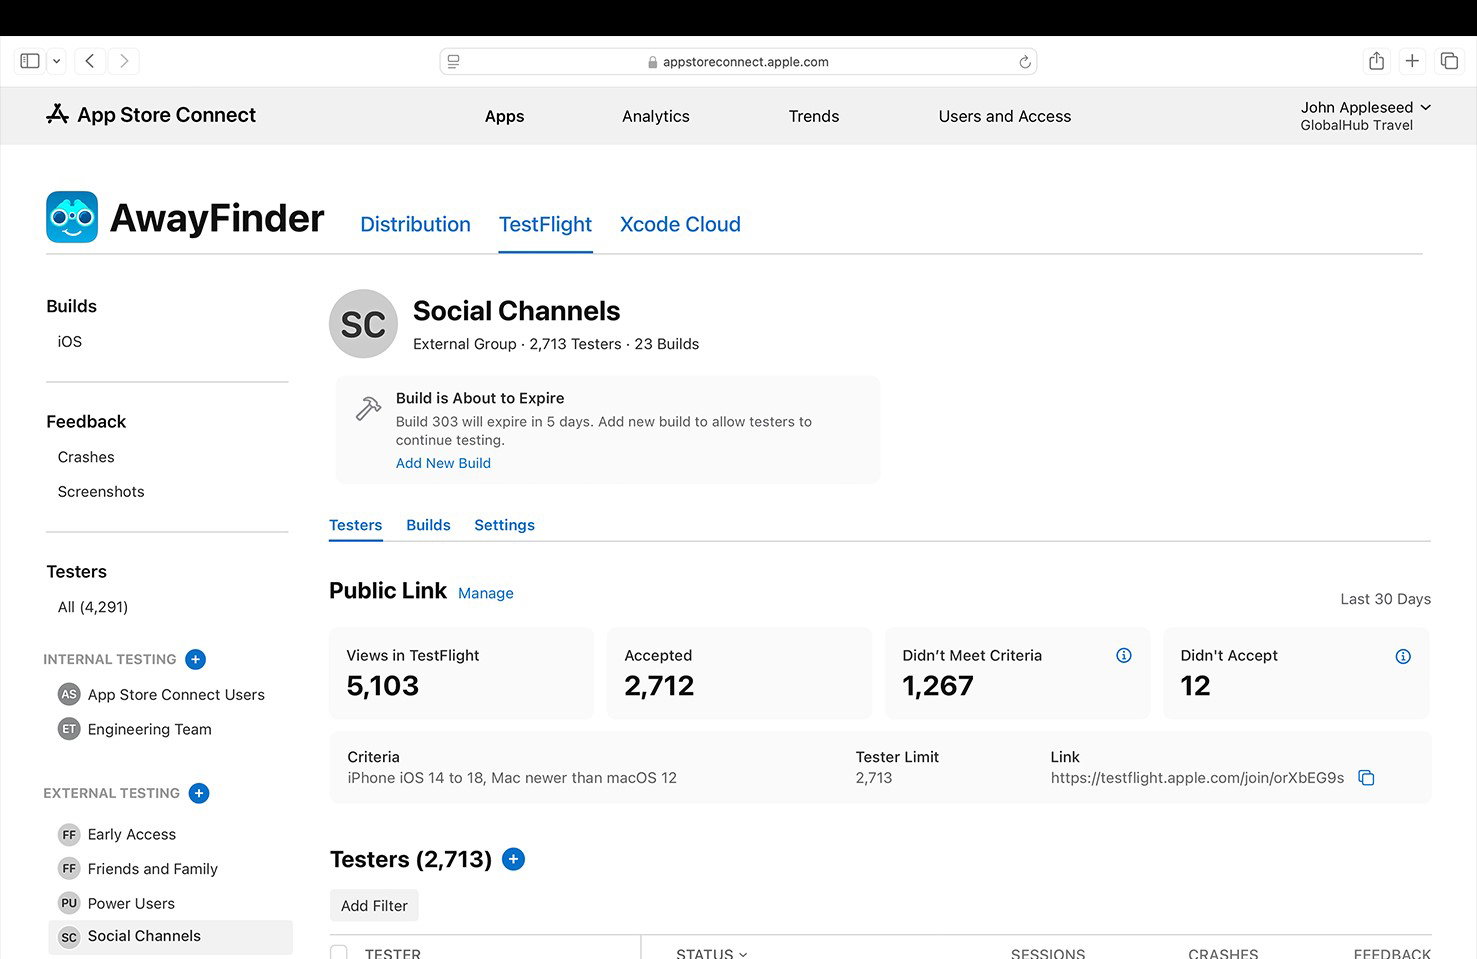1477x959 pixels.
Task: Switch to the Distribution tab
Action: [x=415, y=224]
